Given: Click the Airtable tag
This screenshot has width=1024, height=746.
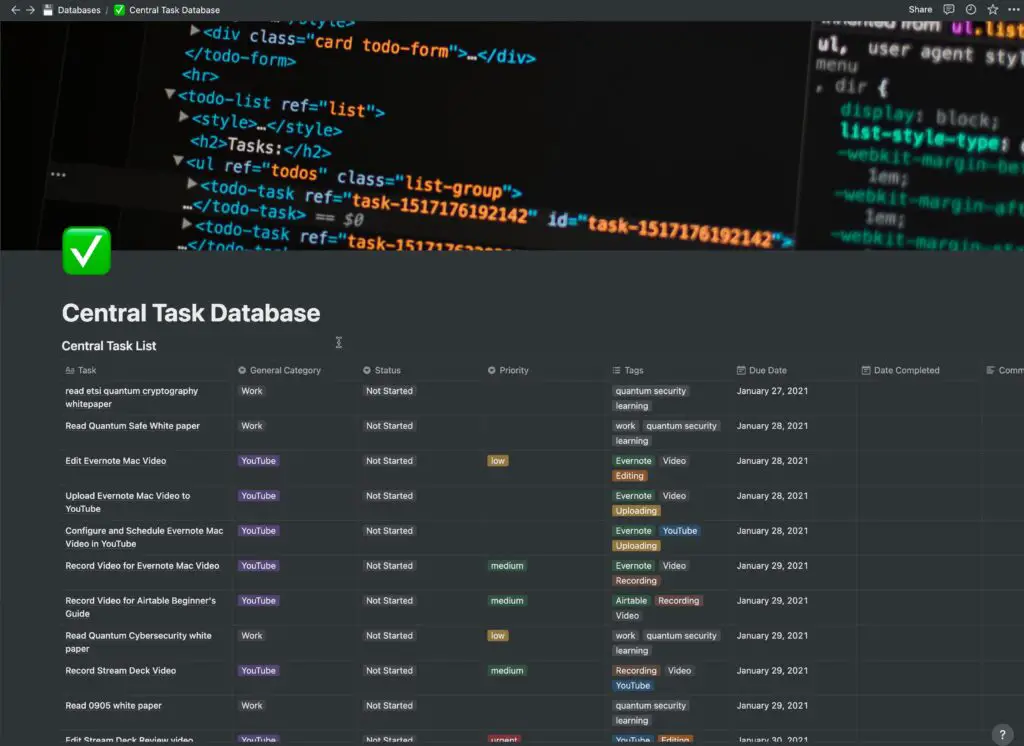Looking at the screenshot, I should pos(632,600).
